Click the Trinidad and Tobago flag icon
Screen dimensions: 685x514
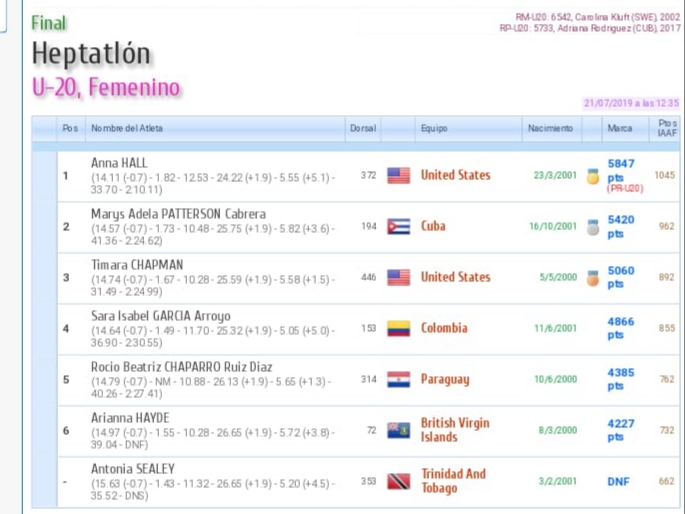tap(398, 481)
